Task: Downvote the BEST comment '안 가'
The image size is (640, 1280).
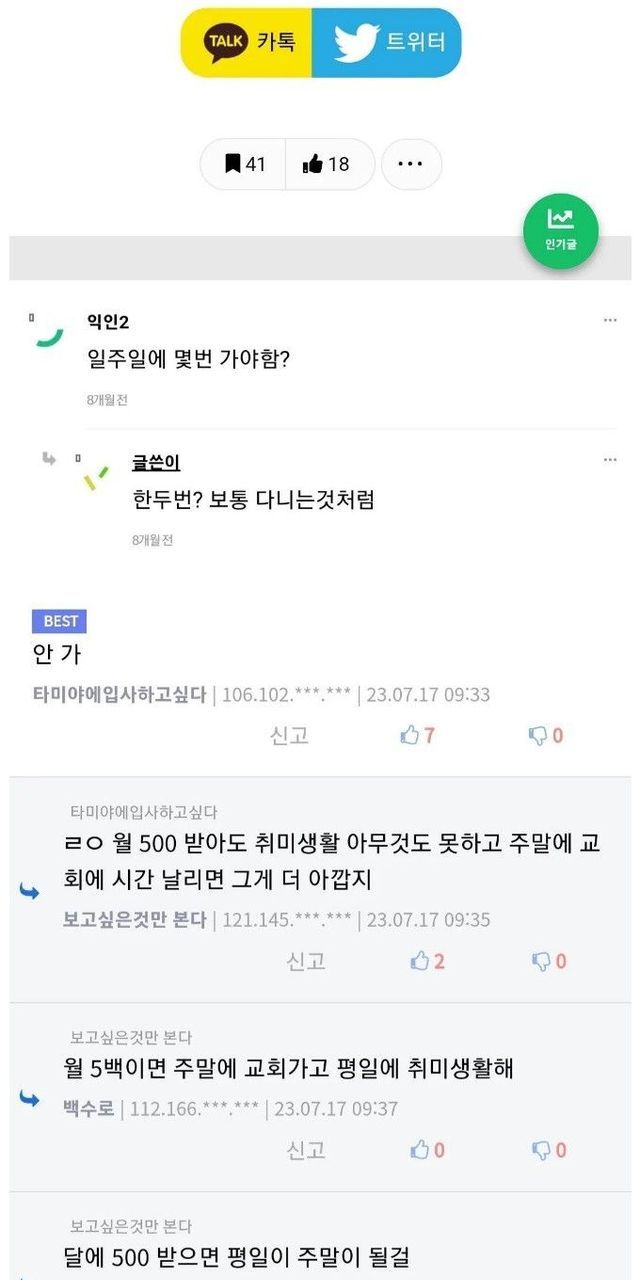Action: click(546, 736)
